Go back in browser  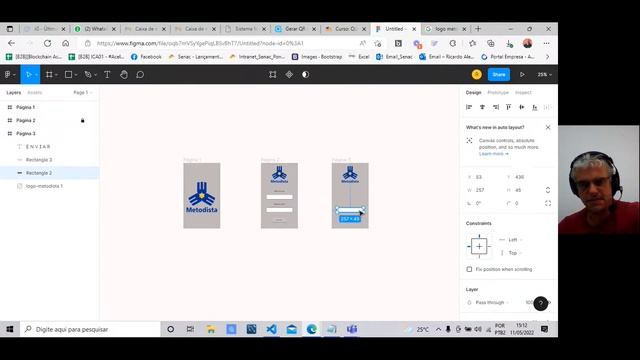11,43
